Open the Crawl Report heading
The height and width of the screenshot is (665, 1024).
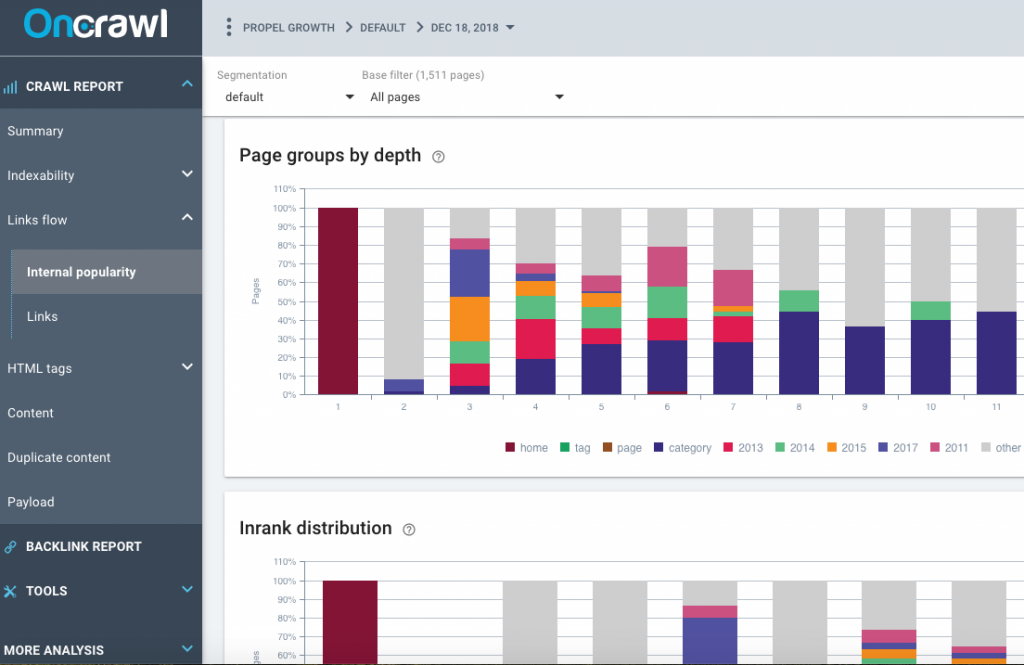coord(74,87)
